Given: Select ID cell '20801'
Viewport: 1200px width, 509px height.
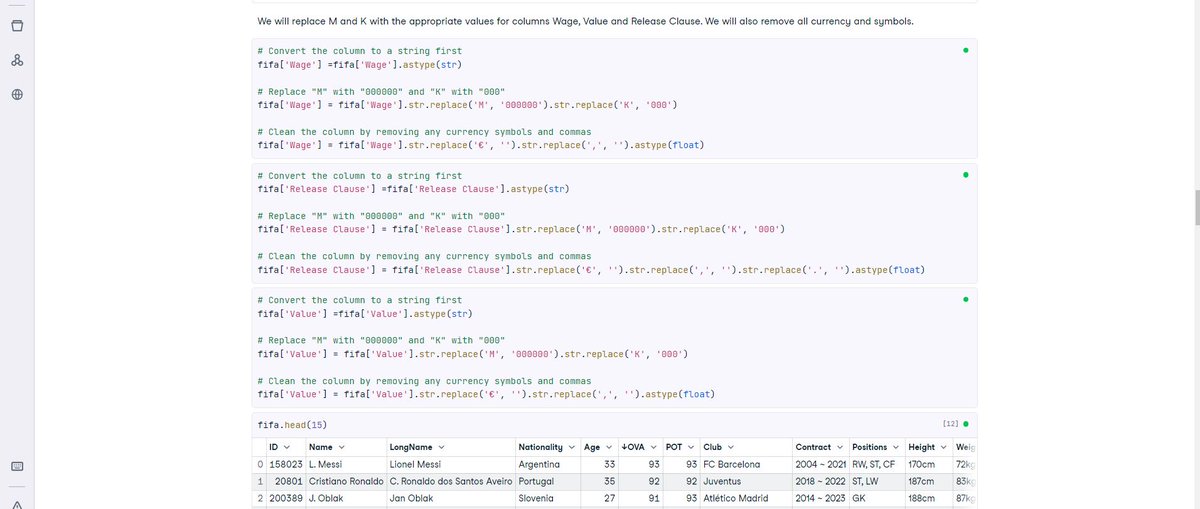Looking at the screenshot, I should 286,482.
